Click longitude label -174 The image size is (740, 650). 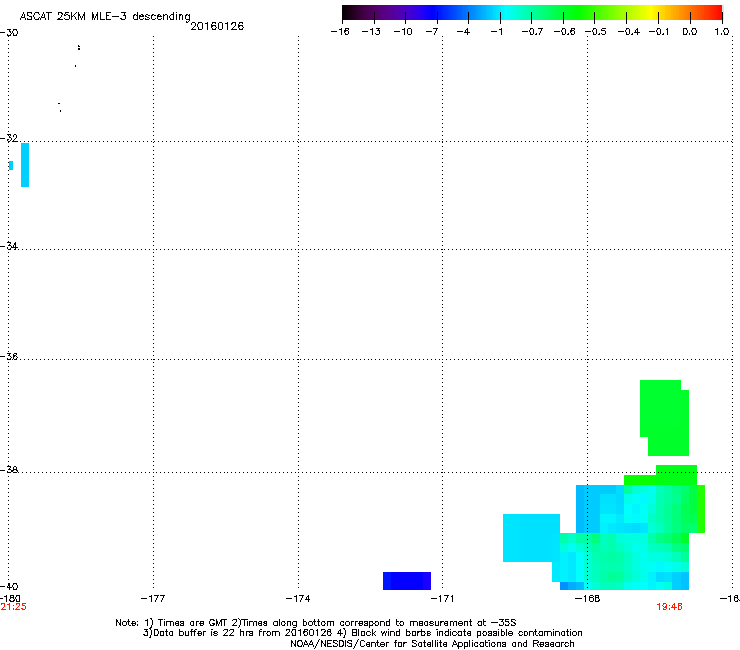(x=298, y=599)
